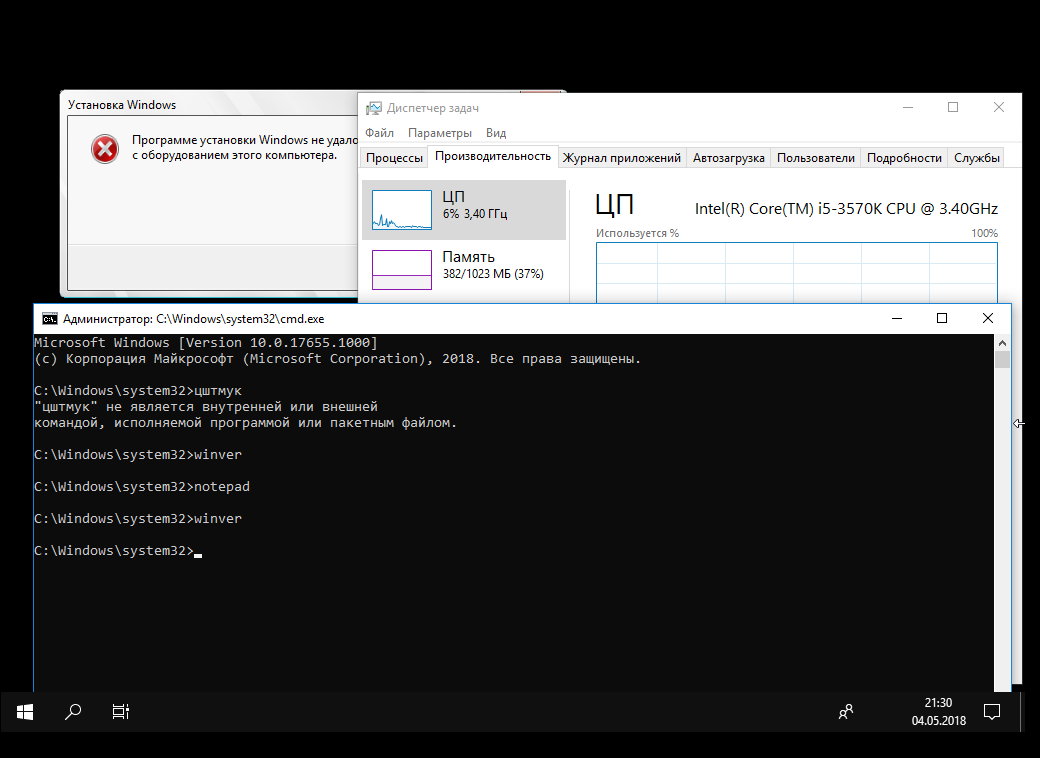1040x758 pixels.
Task: Open Task View from the taskbar
Action: coord(120,712)
